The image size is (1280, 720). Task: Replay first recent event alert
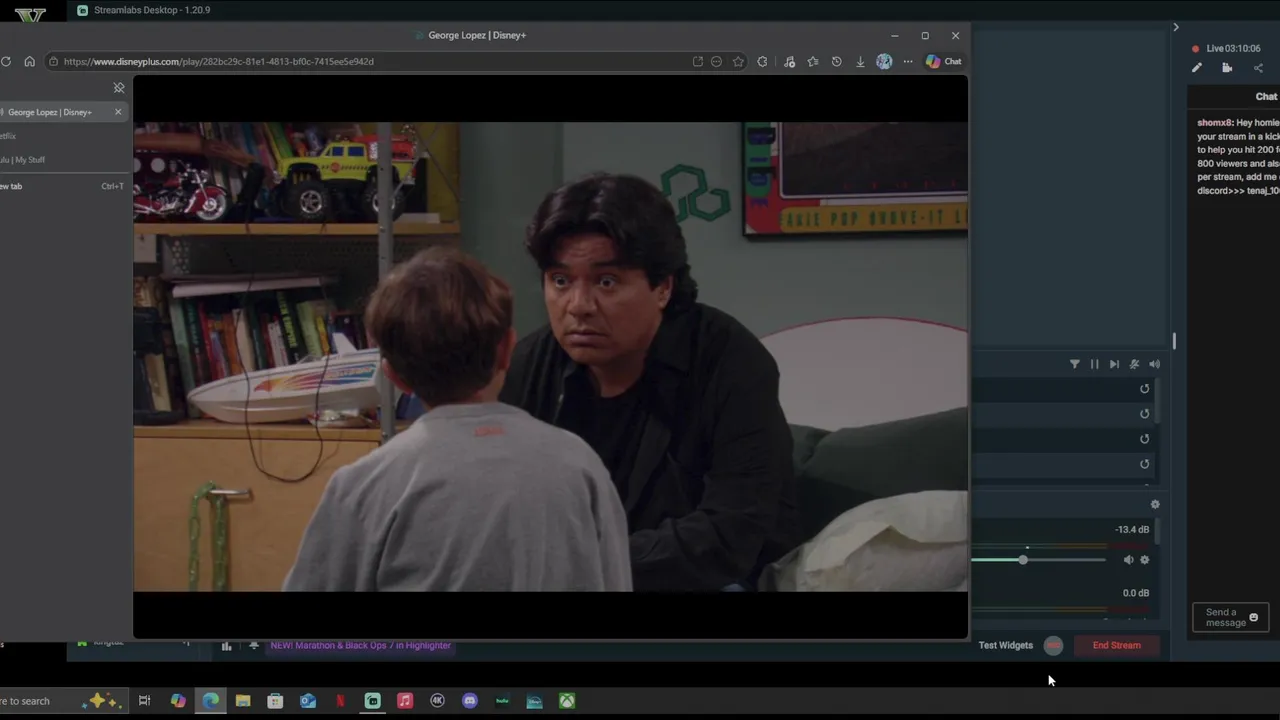(x=1145, y=389)
